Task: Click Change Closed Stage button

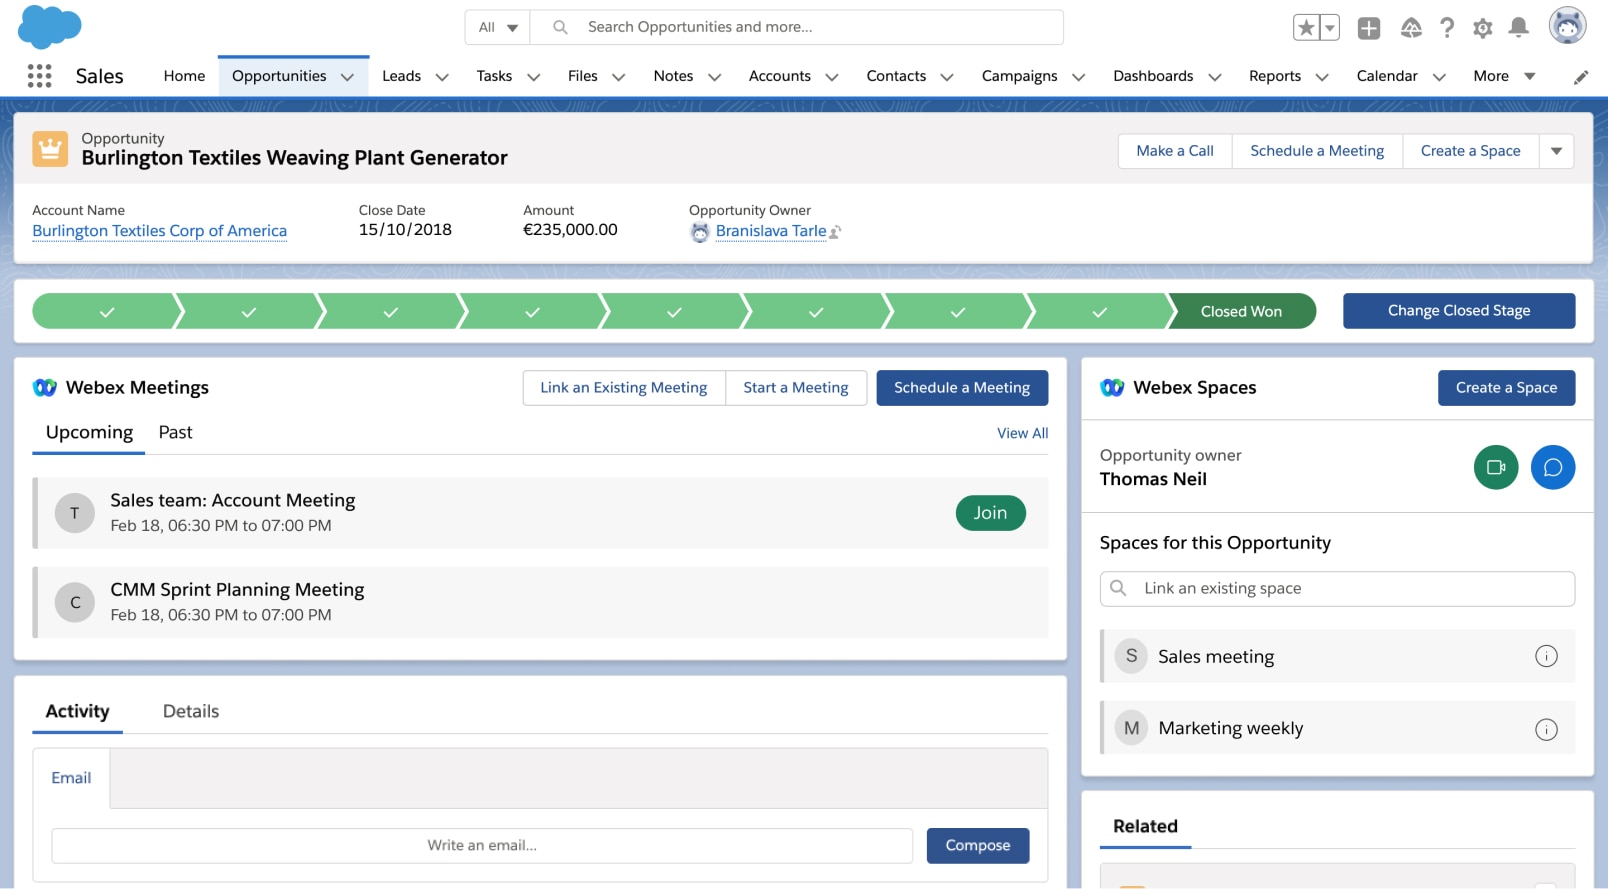Action: coord(1459,311)
